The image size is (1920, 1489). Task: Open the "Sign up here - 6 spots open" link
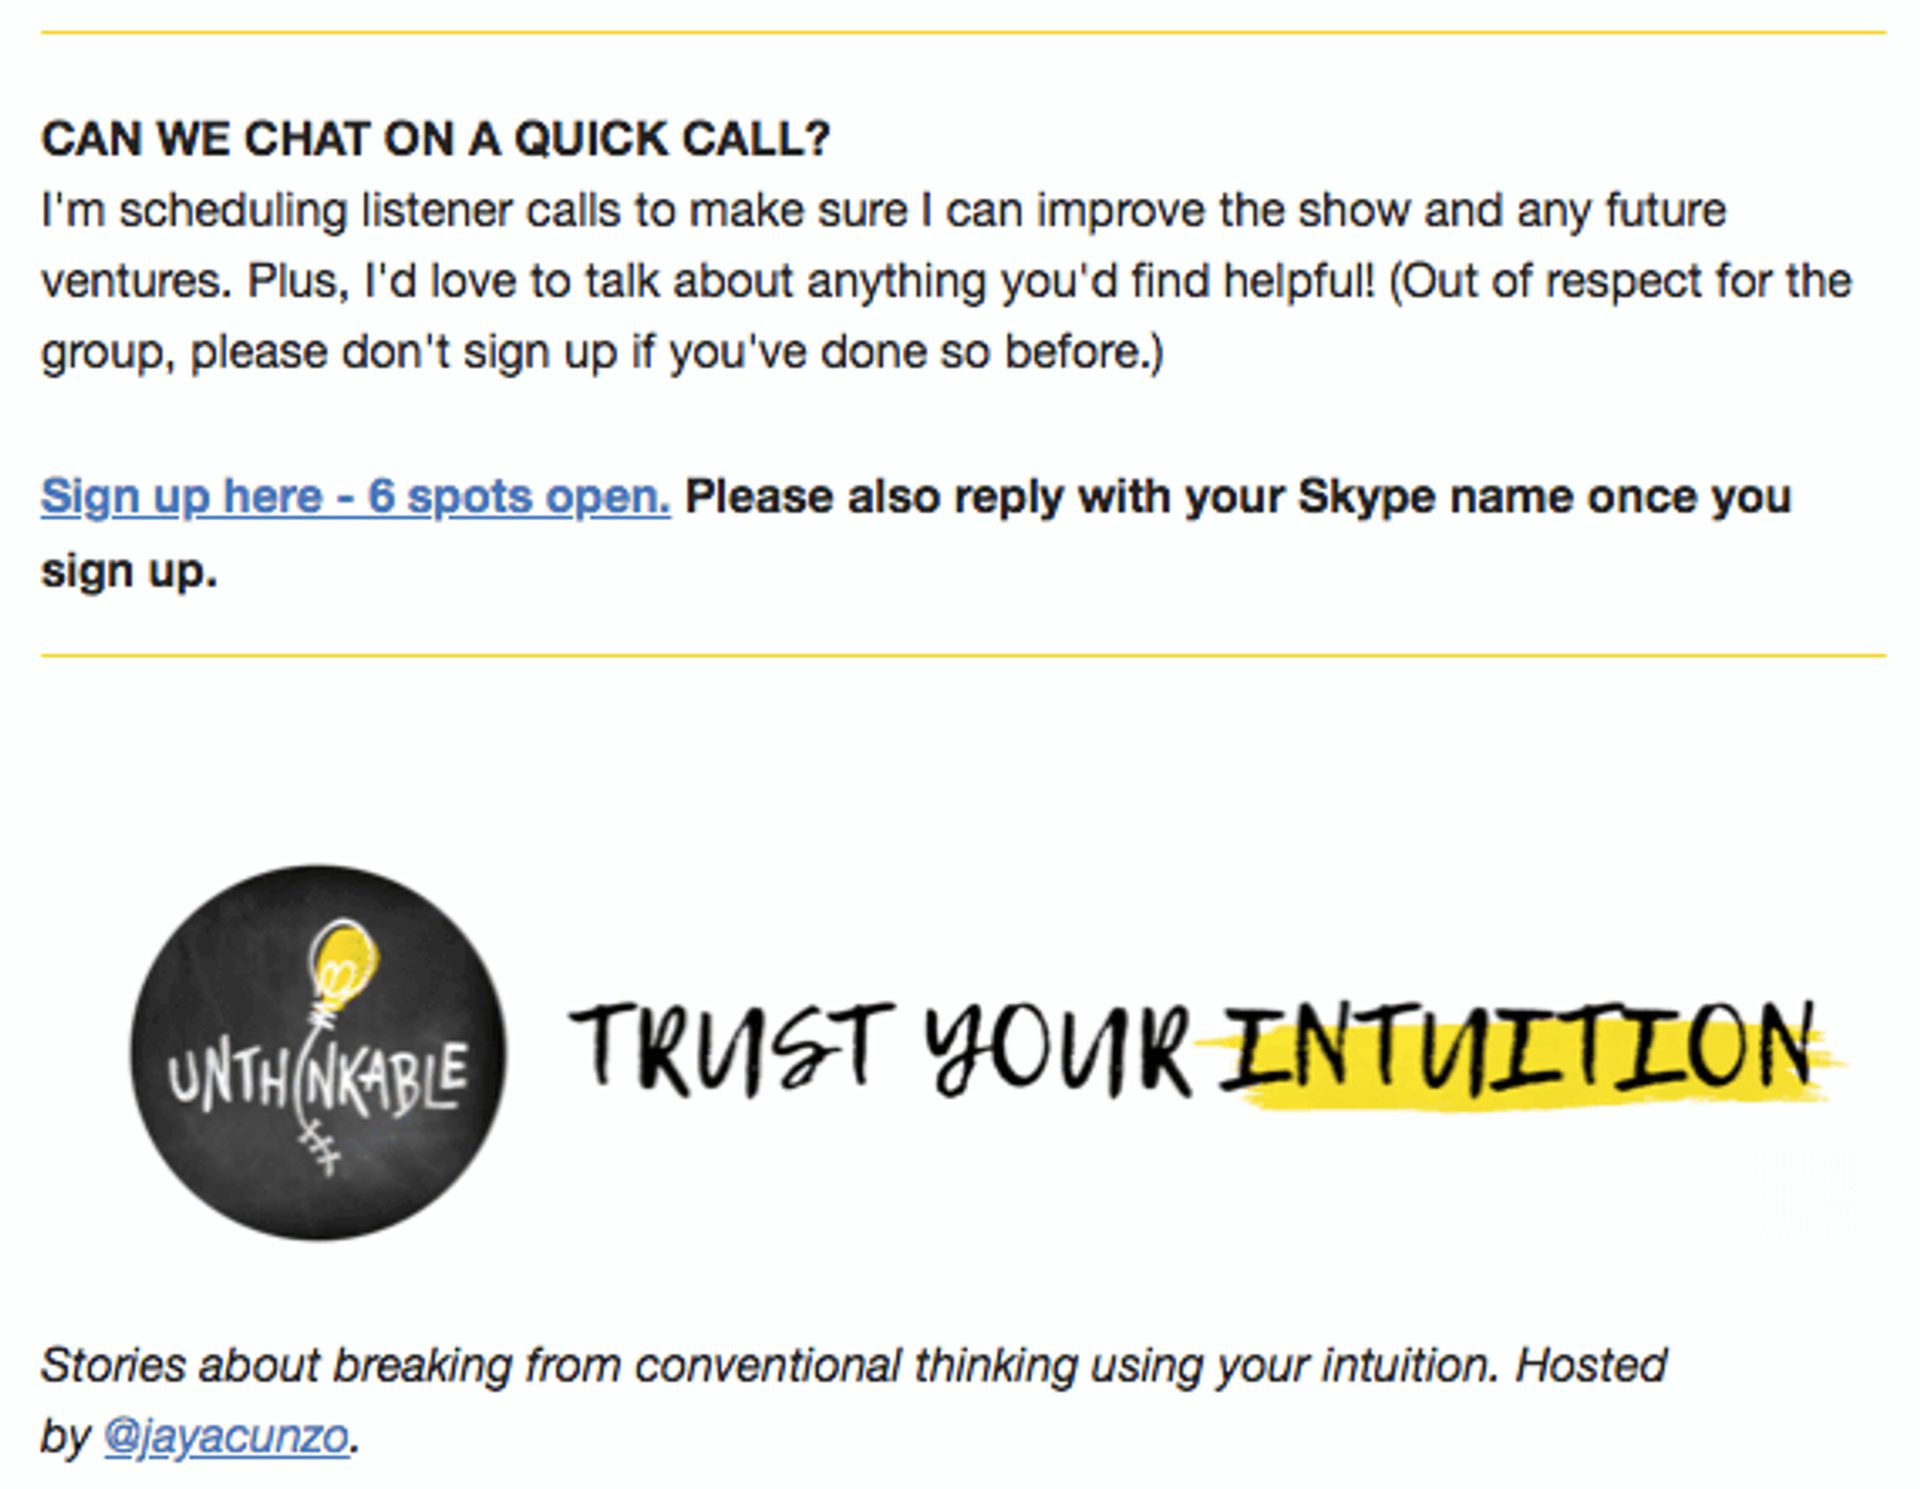coord(355,497)
